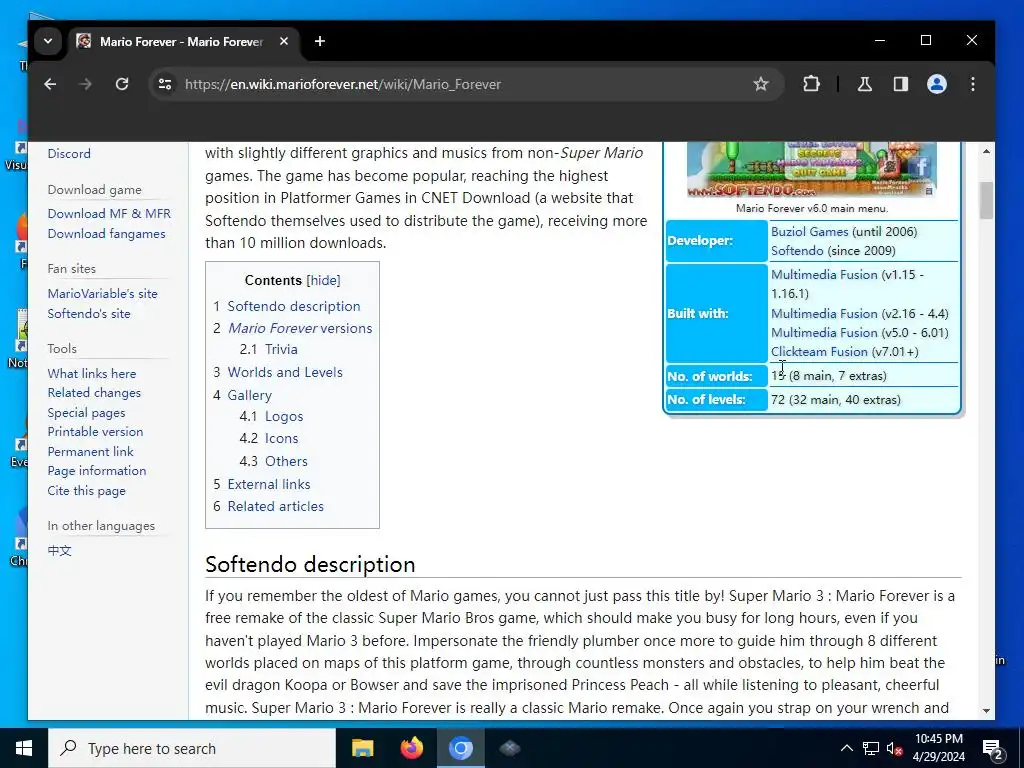Open the Chrome three-dot menu
1024x768 pixels.
point(972,84)
